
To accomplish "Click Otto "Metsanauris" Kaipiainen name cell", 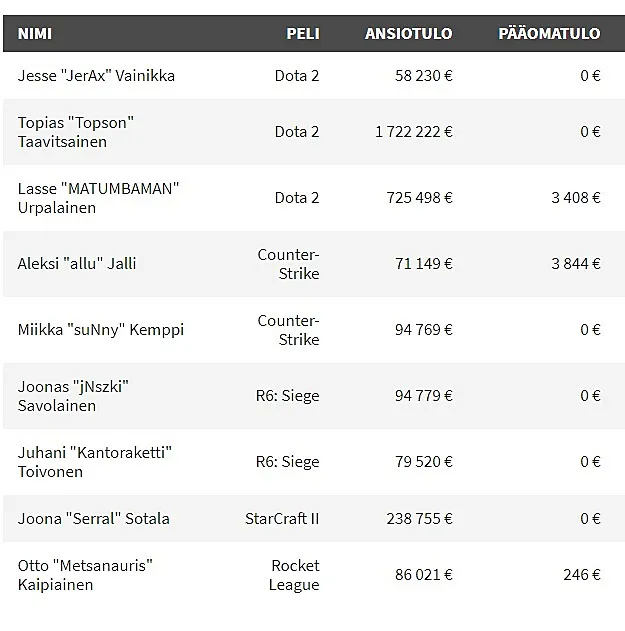I will 85,575.
